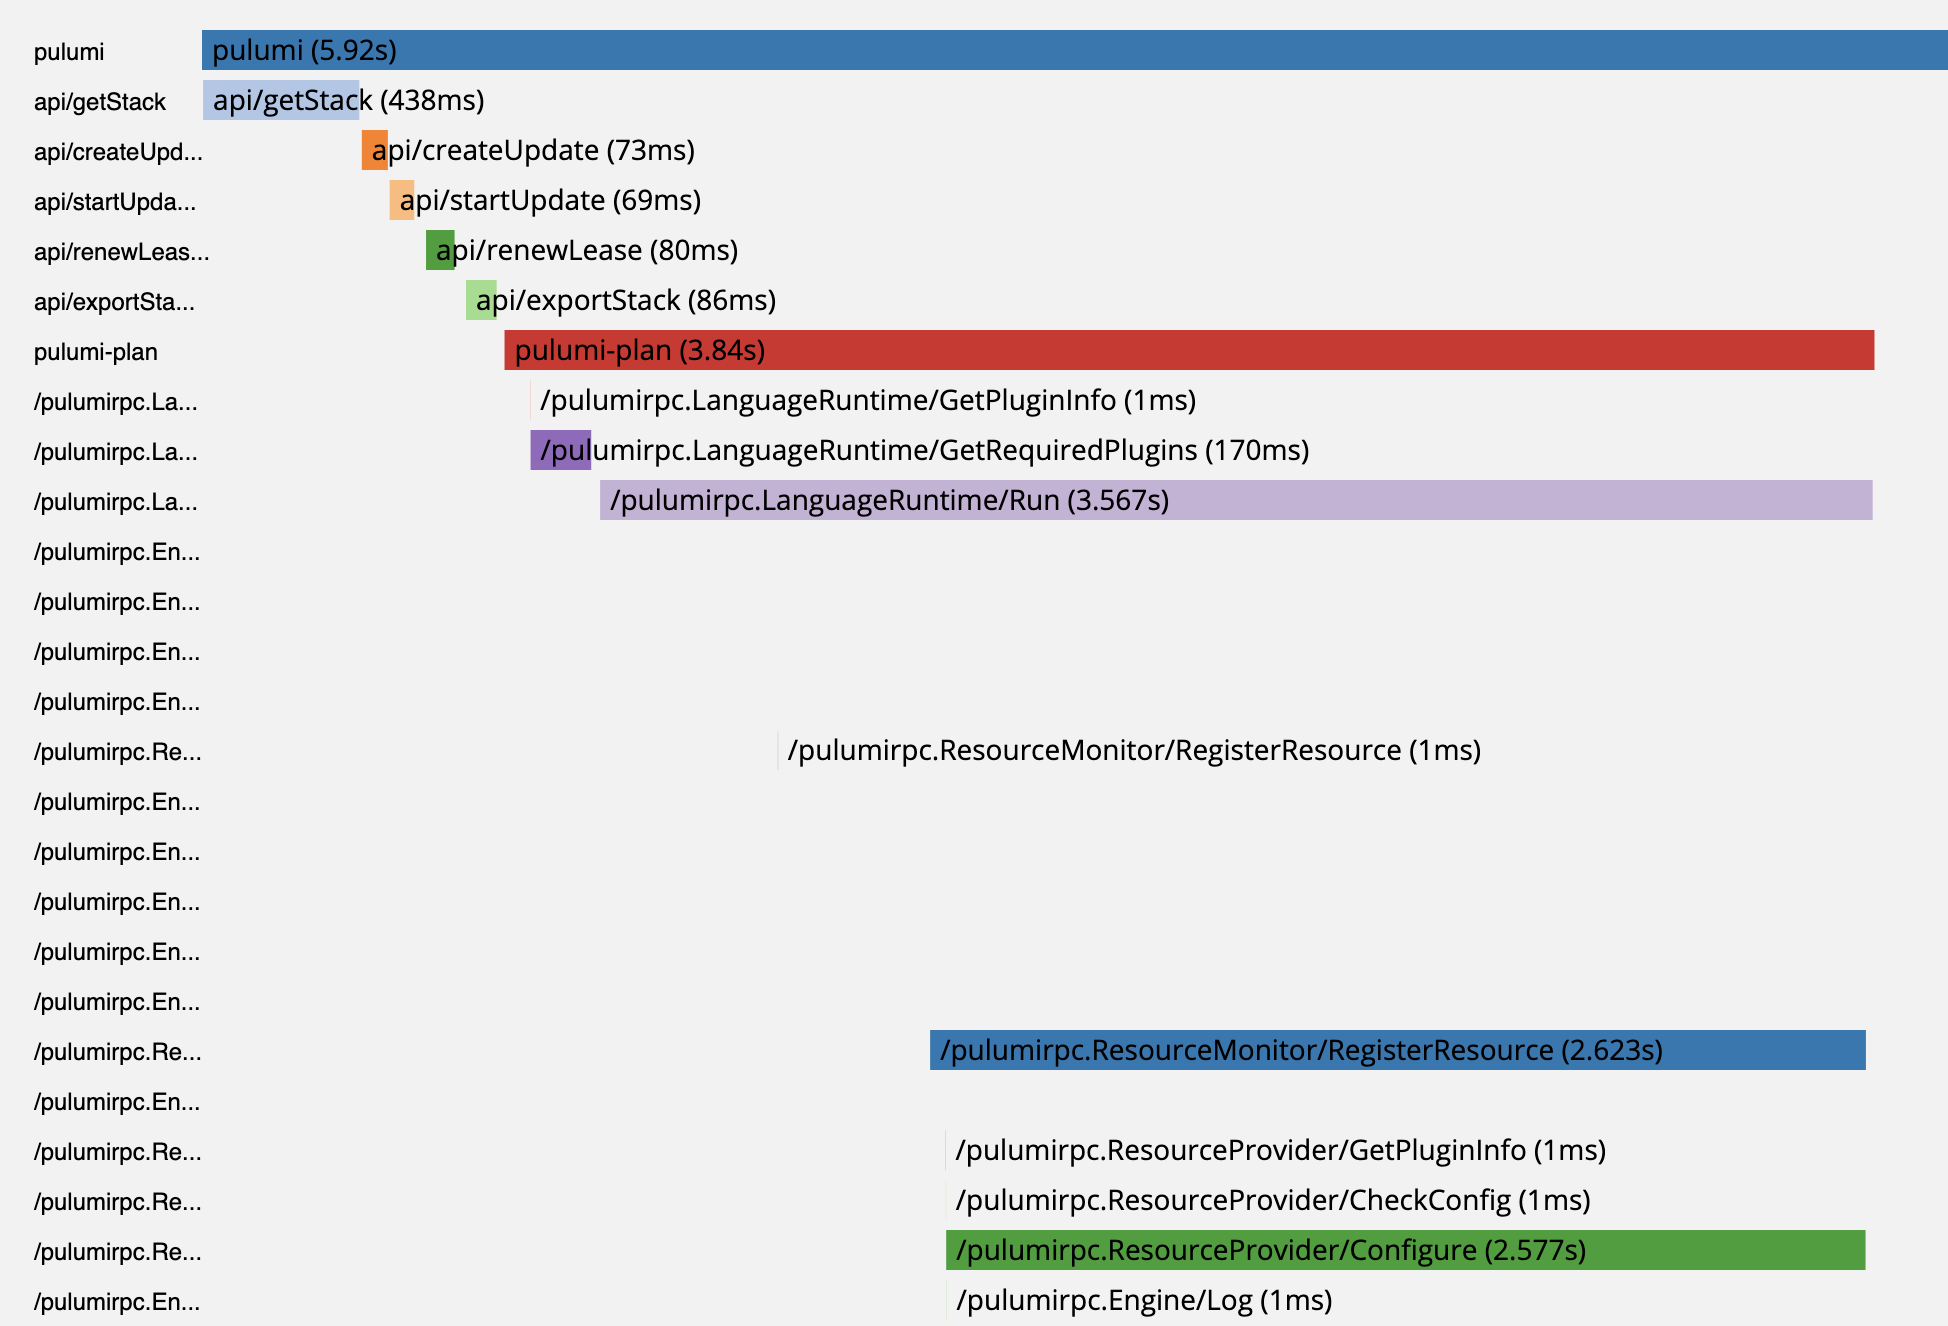Click the api/startUpdate (69ms) span bar
This screenshot has width=1948, height=1326.
coord(400,201)
